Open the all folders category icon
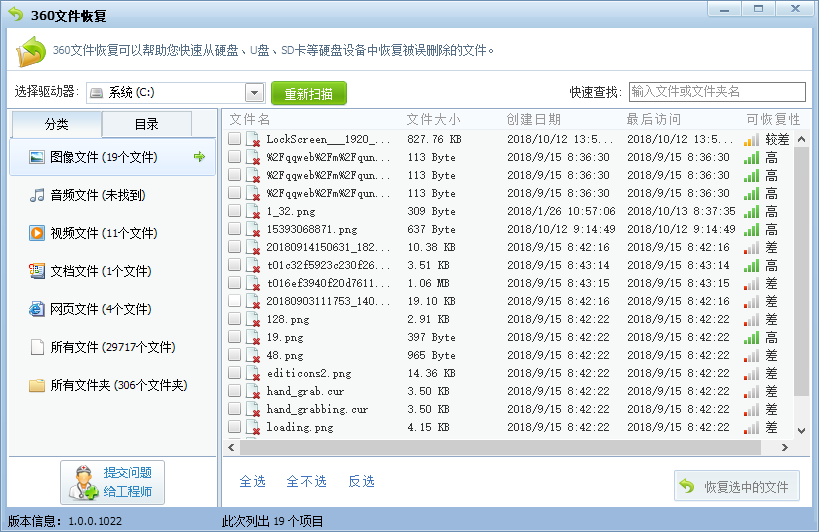Viewport: 819px width, 532px height. (37, 385)
